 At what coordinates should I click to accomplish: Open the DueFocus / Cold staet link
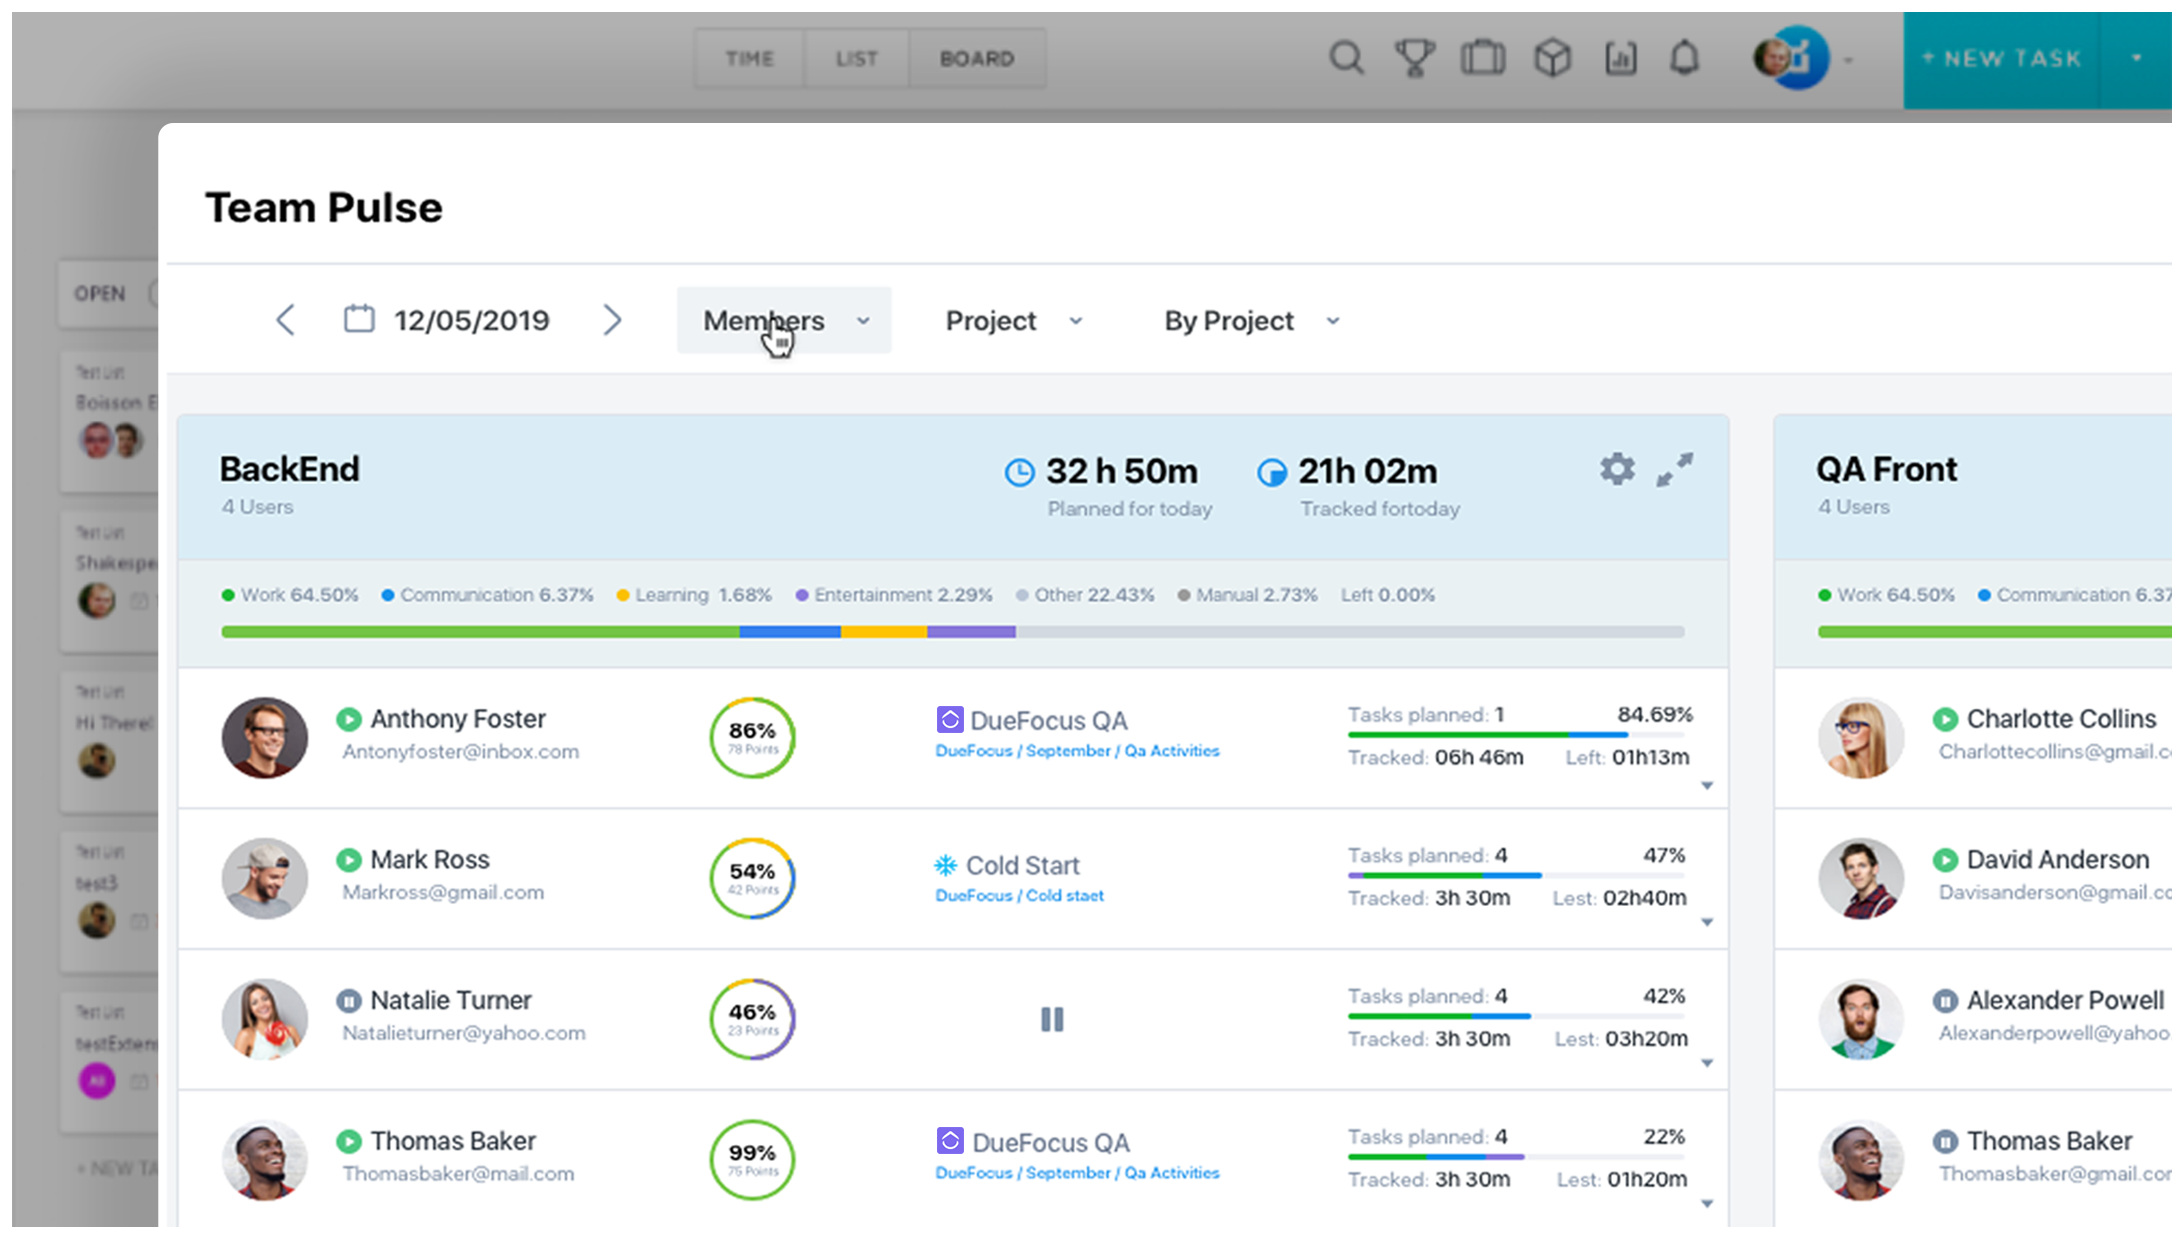1019,896
